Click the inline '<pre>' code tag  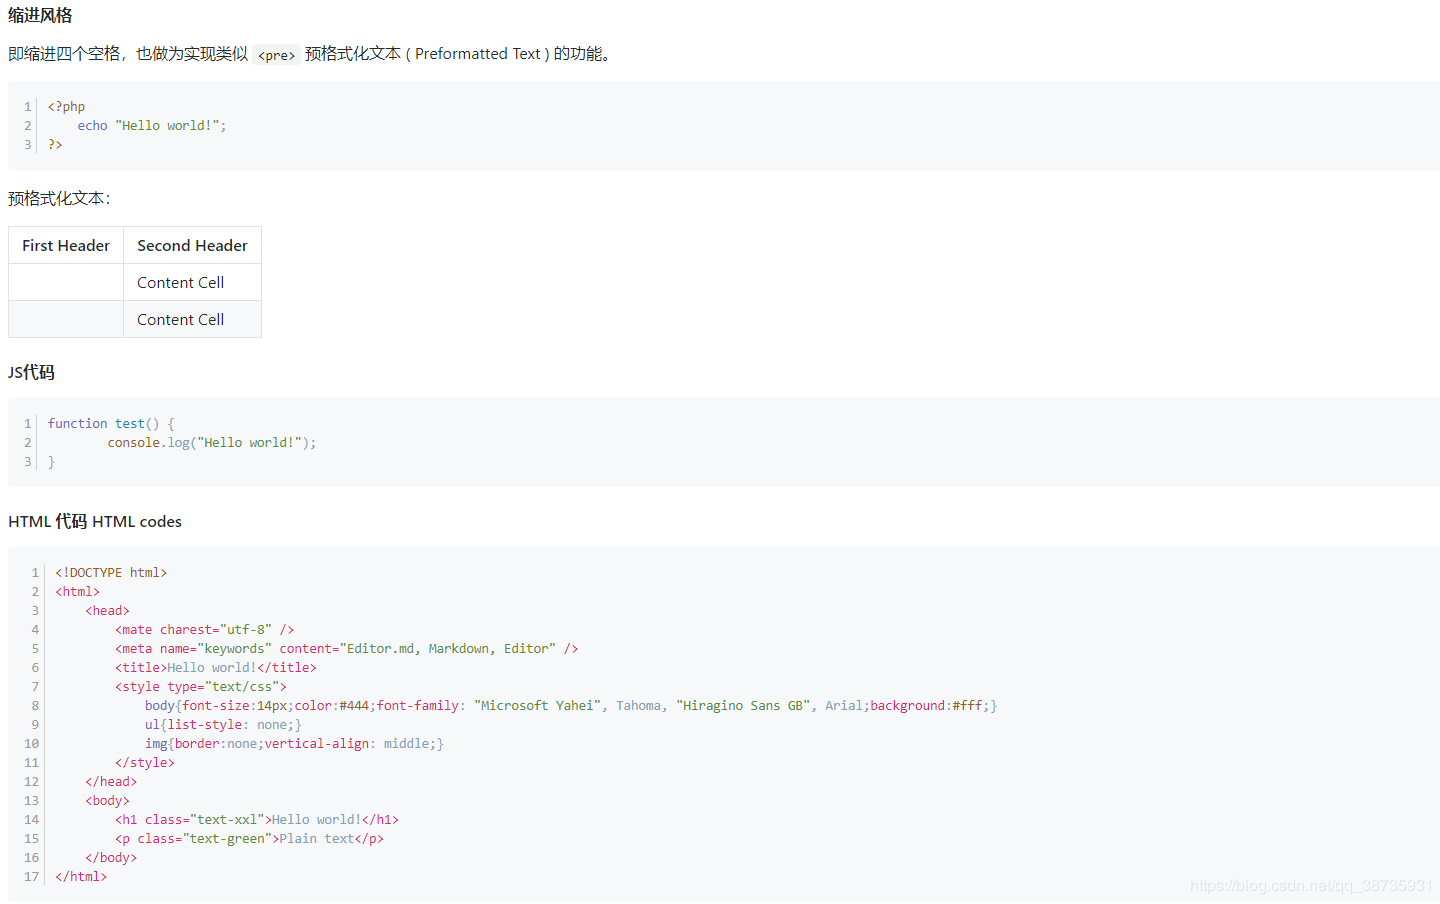coord(276,55)
